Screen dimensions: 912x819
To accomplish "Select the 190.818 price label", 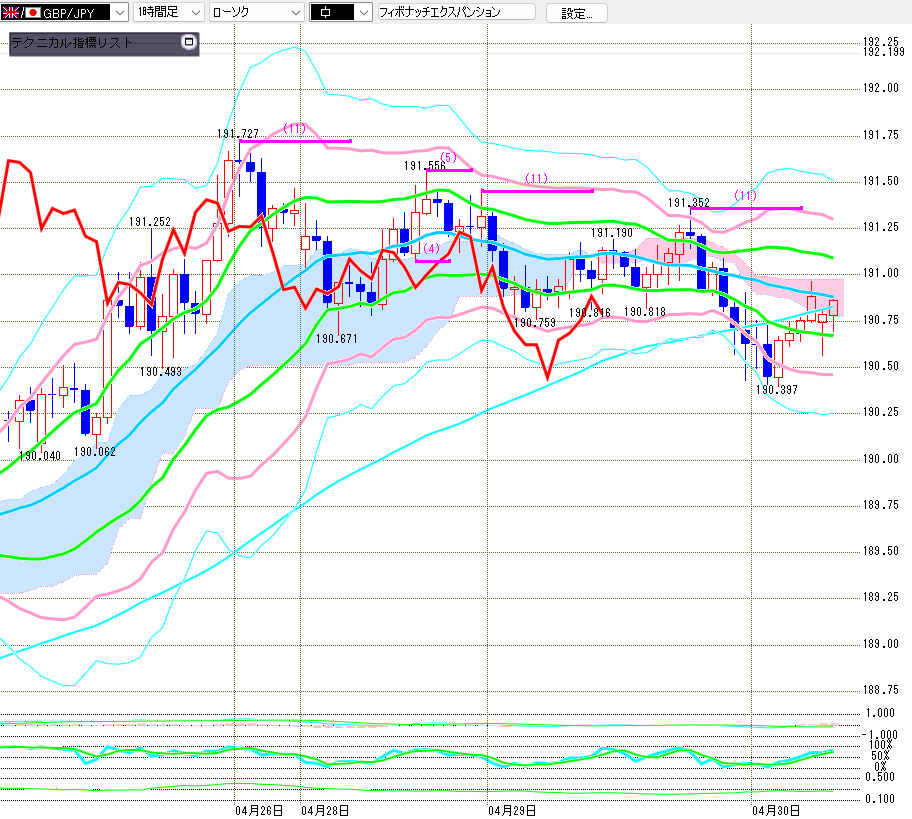I will click(644, 312).
